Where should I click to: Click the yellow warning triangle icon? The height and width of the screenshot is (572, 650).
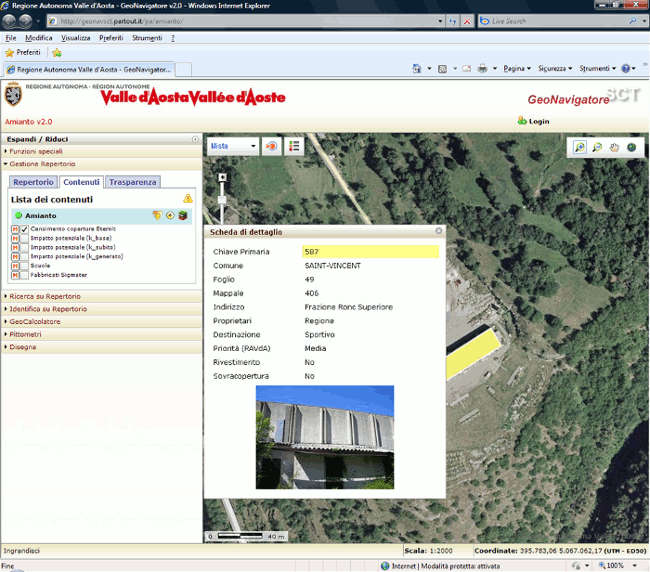(x=187, y=199)
